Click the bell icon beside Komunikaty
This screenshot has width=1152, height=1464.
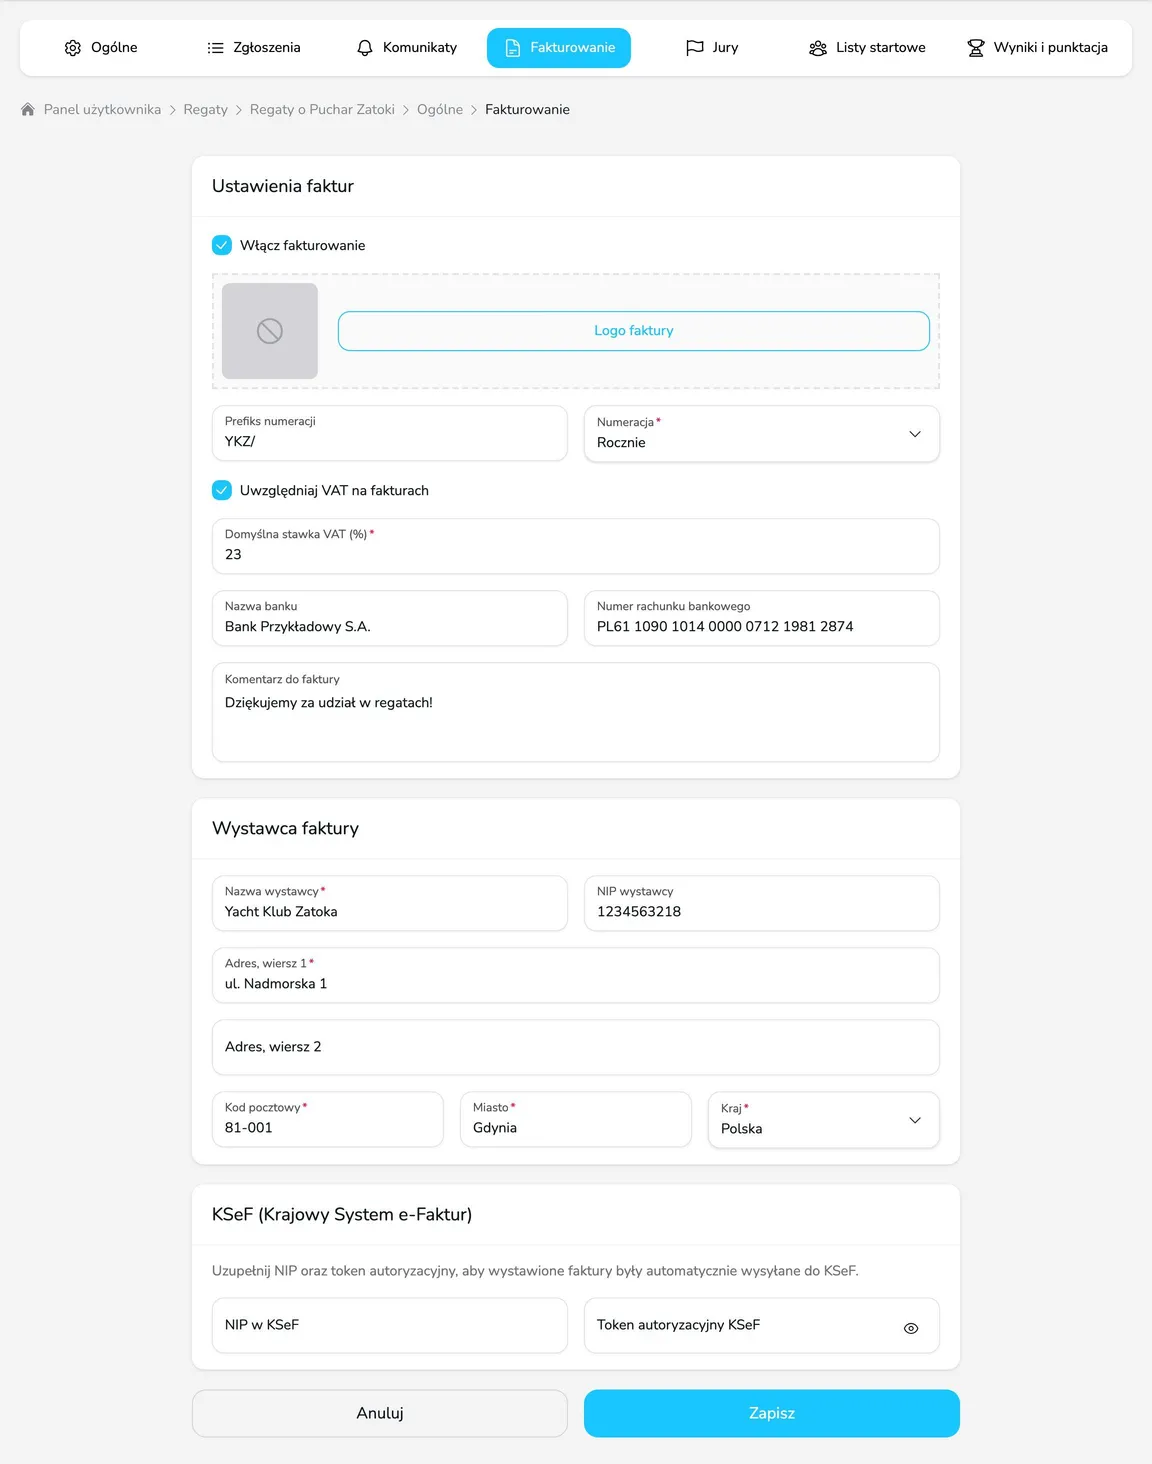point(365,48)
